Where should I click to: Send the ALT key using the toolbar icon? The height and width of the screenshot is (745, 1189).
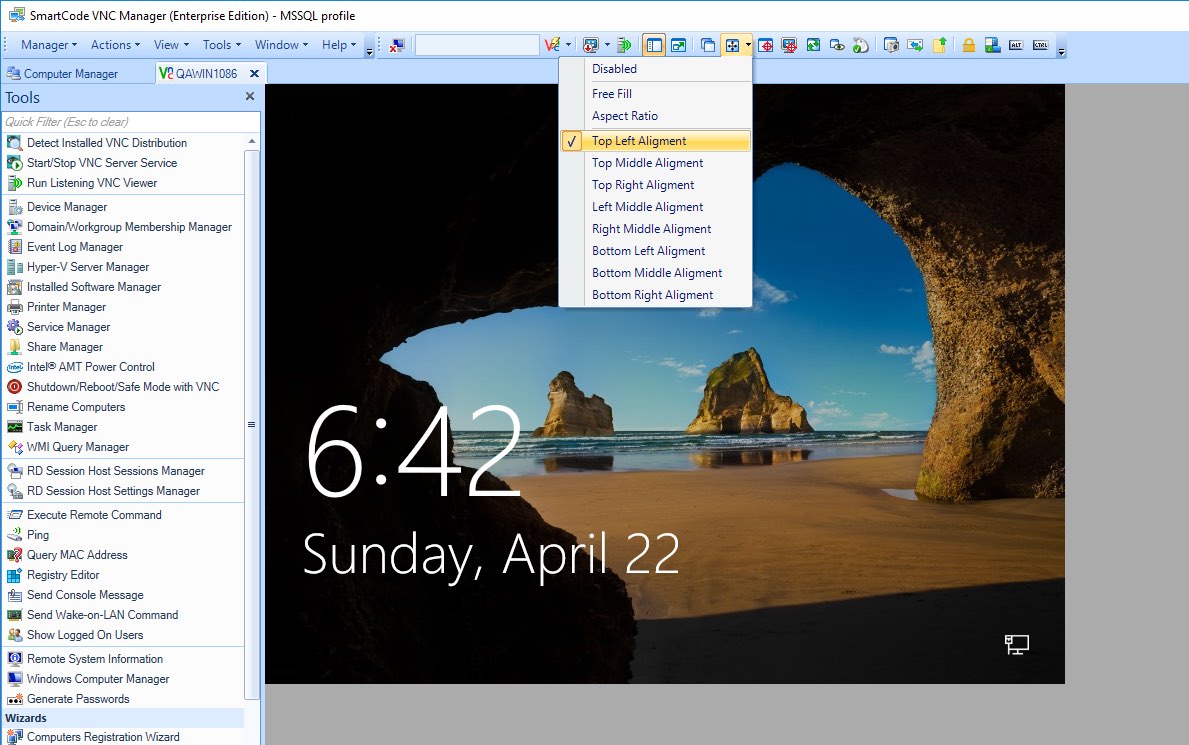point(1018,45)
